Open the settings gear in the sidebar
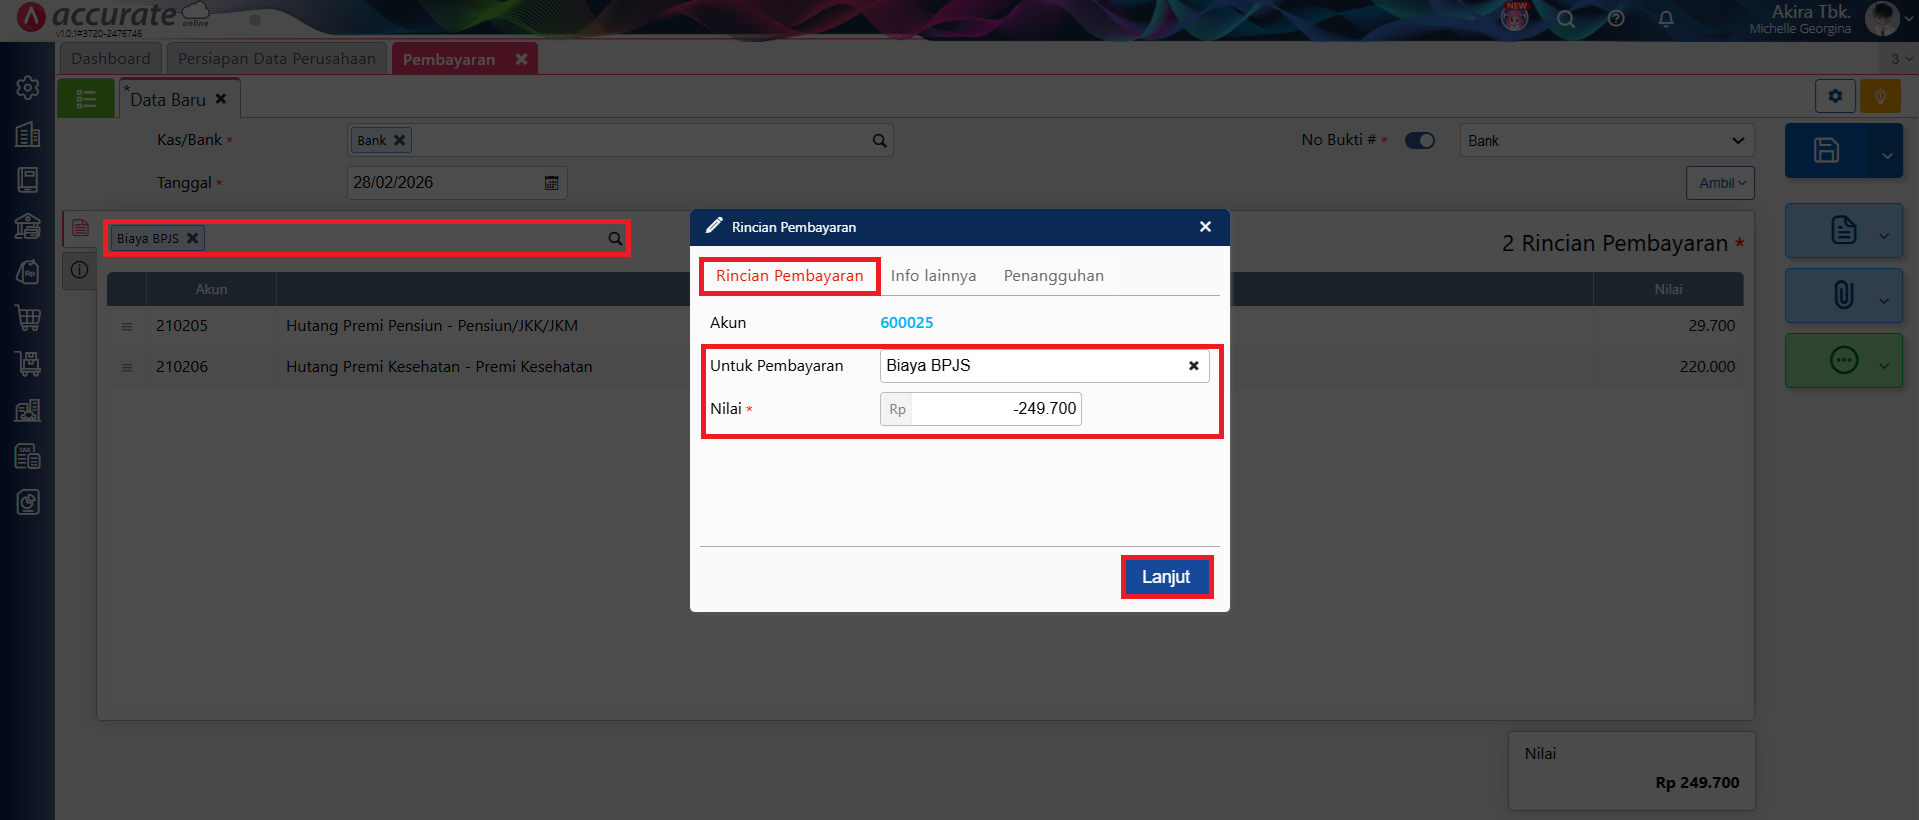The width and height of the screenshot is (1919, 820). coord(28,88)
